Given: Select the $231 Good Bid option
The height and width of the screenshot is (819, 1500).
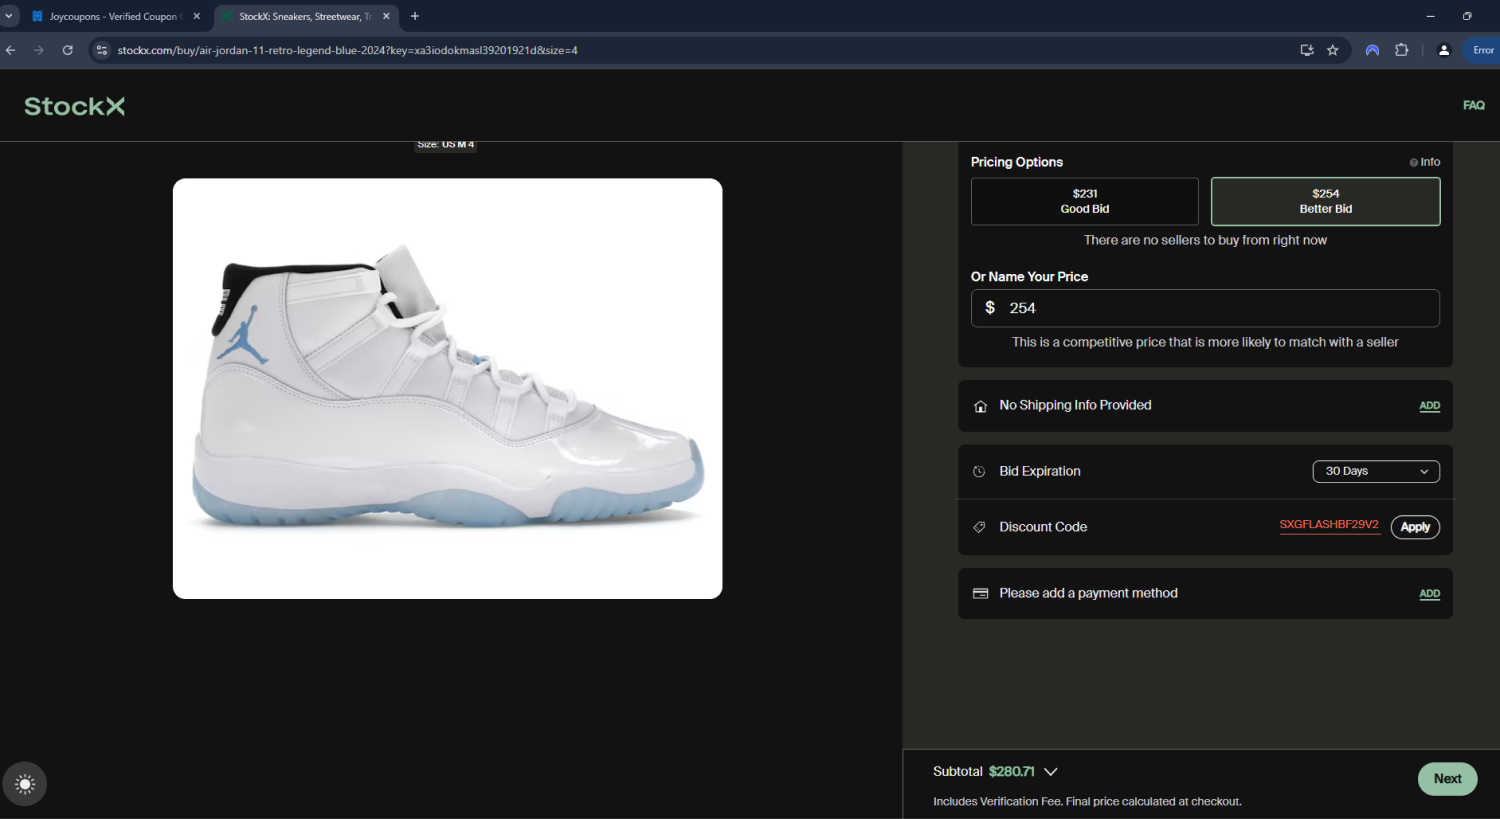Looking at the screenshot, I should click(x=1084, y=201).
